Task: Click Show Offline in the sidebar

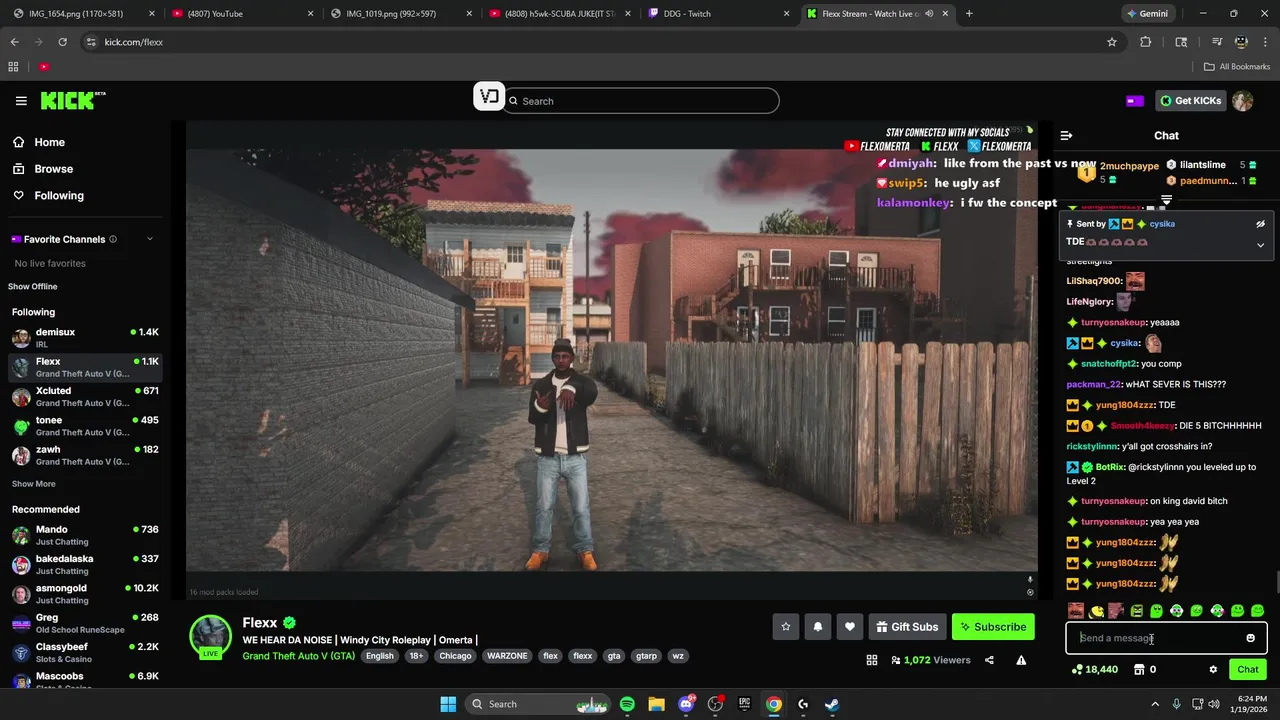Action: point(33,287)
